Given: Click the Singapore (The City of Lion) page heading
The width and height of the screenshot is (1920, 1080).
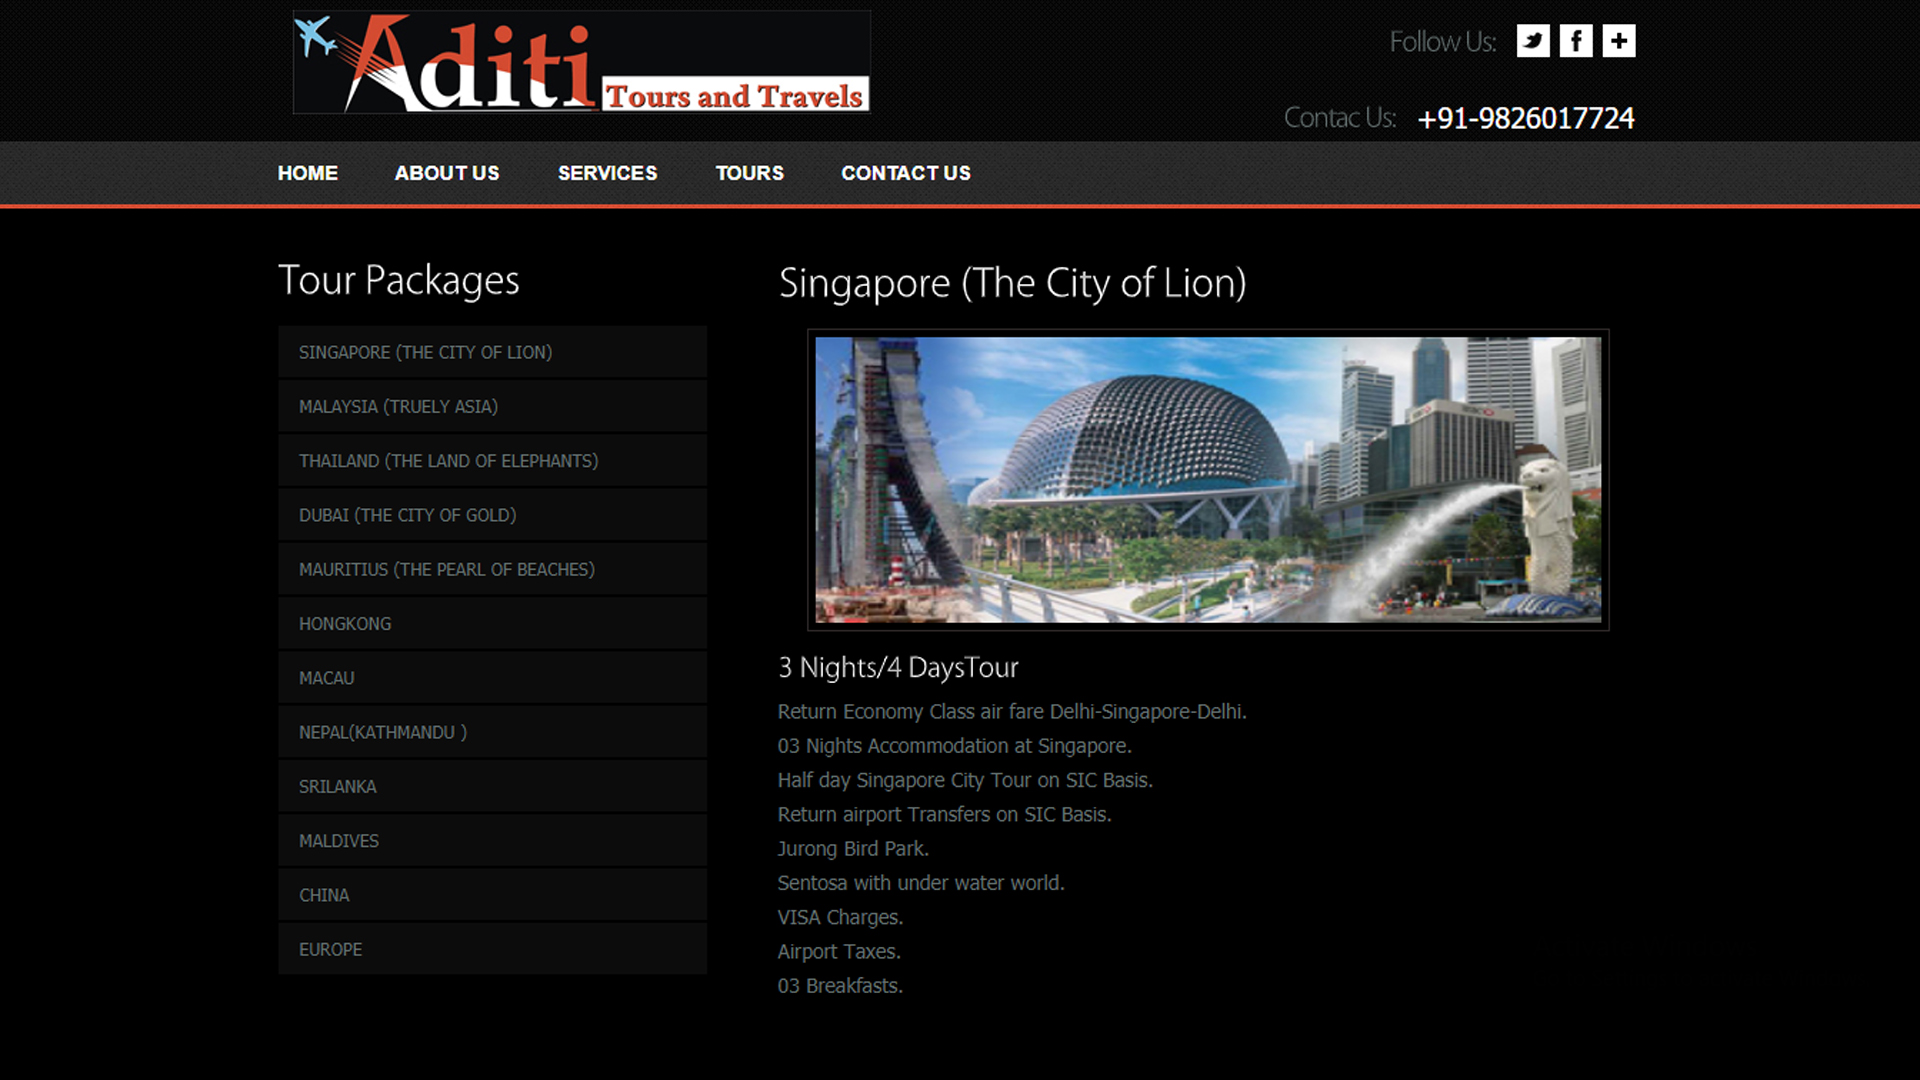Looking at the screenshot, I should [1012, 284].
